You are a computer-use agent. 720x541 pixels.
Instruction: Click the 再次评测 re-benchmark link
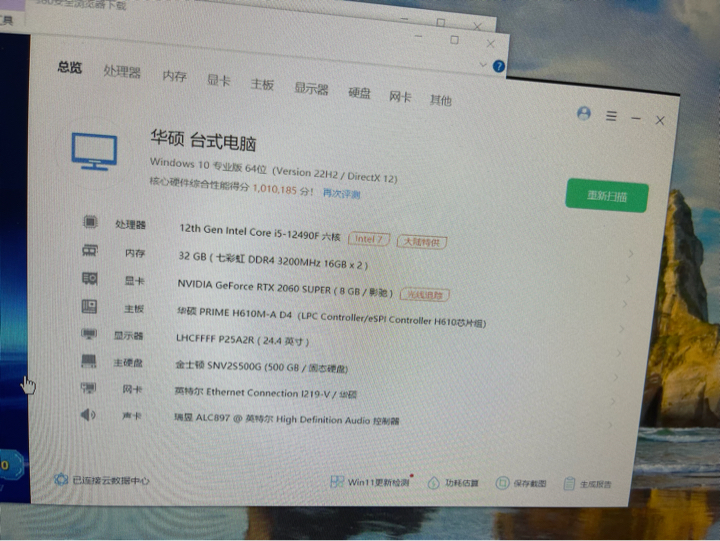341,193
